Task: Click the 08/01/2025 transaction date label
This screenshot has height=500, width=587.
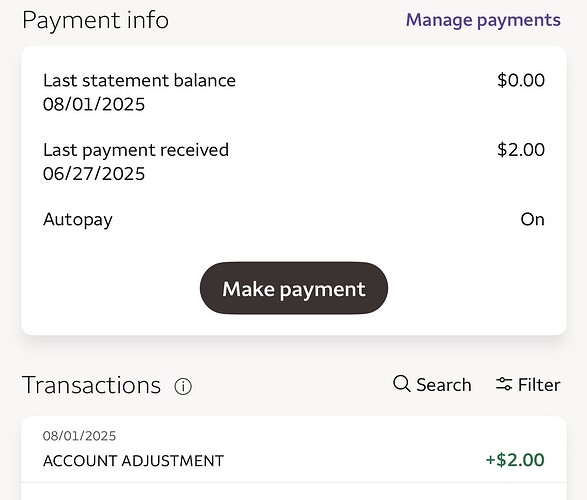Action: 79,436
